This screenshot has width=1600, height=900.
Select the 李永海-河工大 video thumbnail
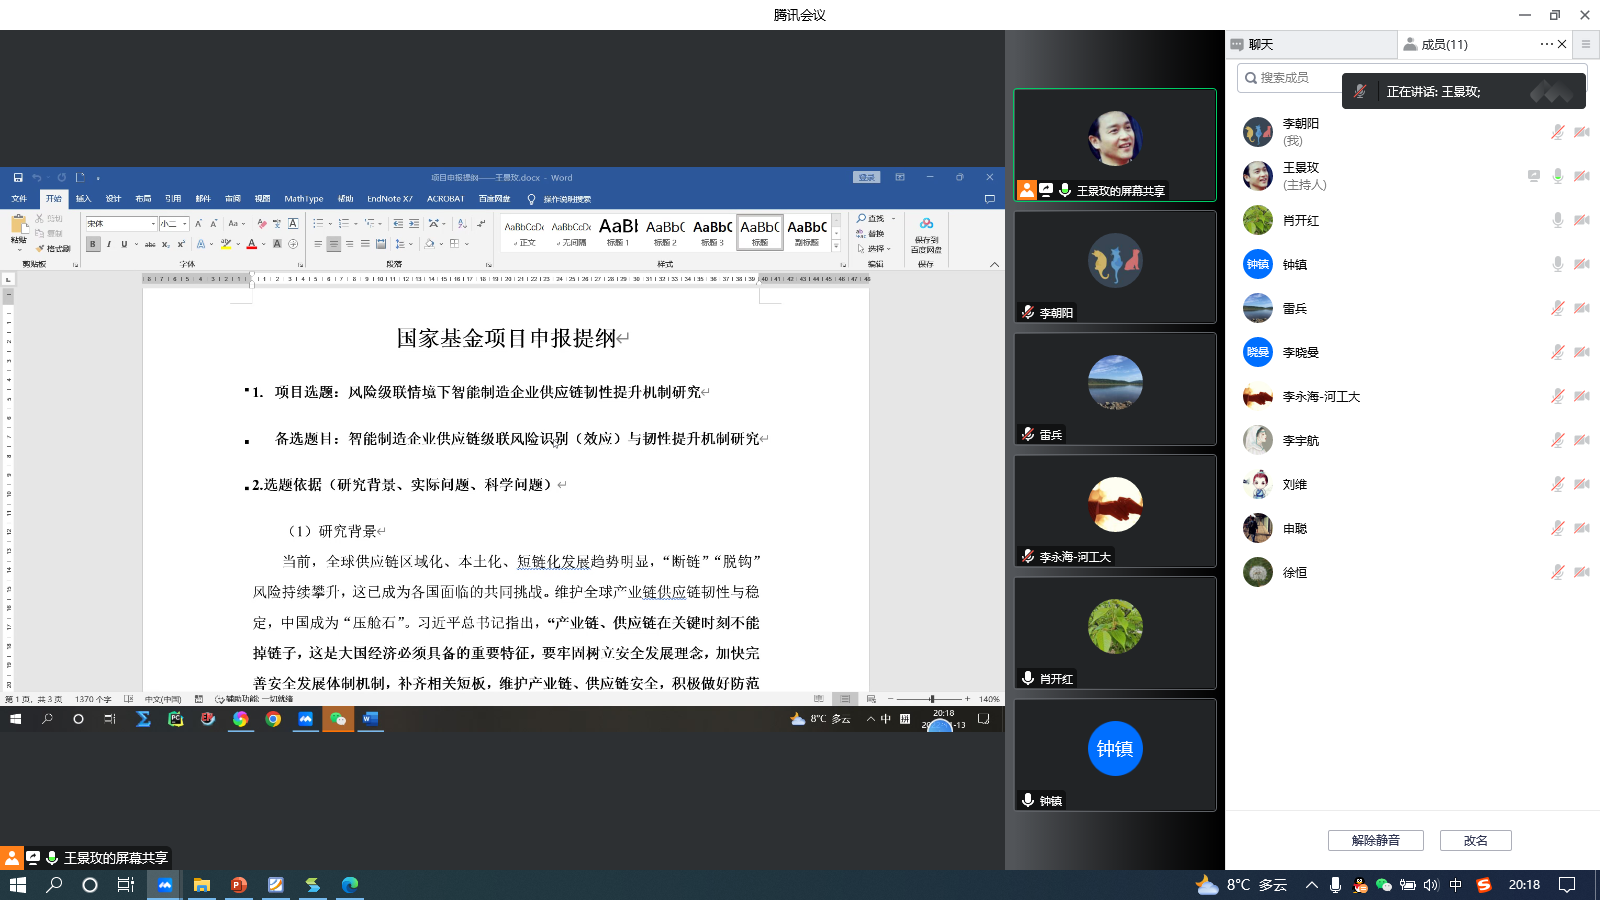tap(1115, 511)
